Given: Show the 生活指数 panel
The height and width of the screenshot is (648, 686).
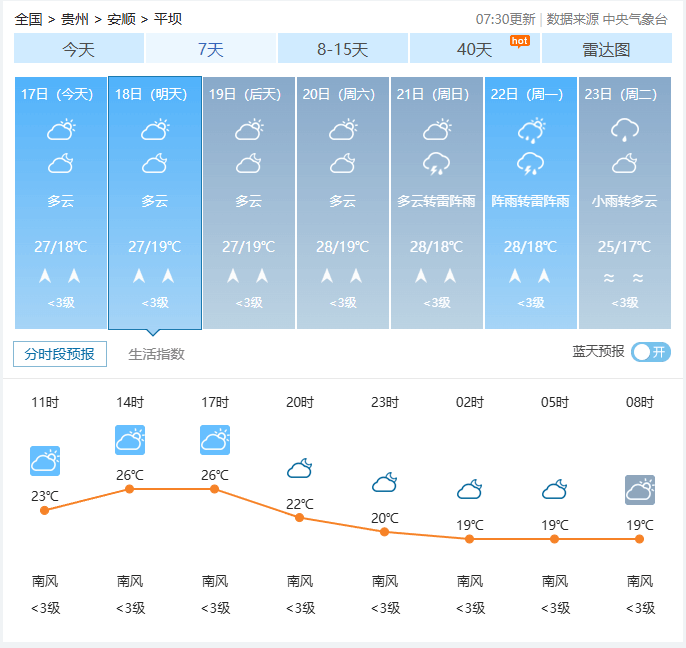Looking at the screenshot, I should click(156, 354).
